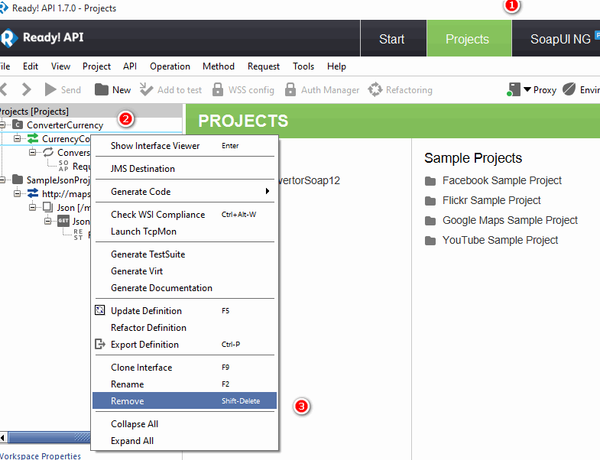Click the forward navigation arrow
600x460 pixels.
(26, 90)
